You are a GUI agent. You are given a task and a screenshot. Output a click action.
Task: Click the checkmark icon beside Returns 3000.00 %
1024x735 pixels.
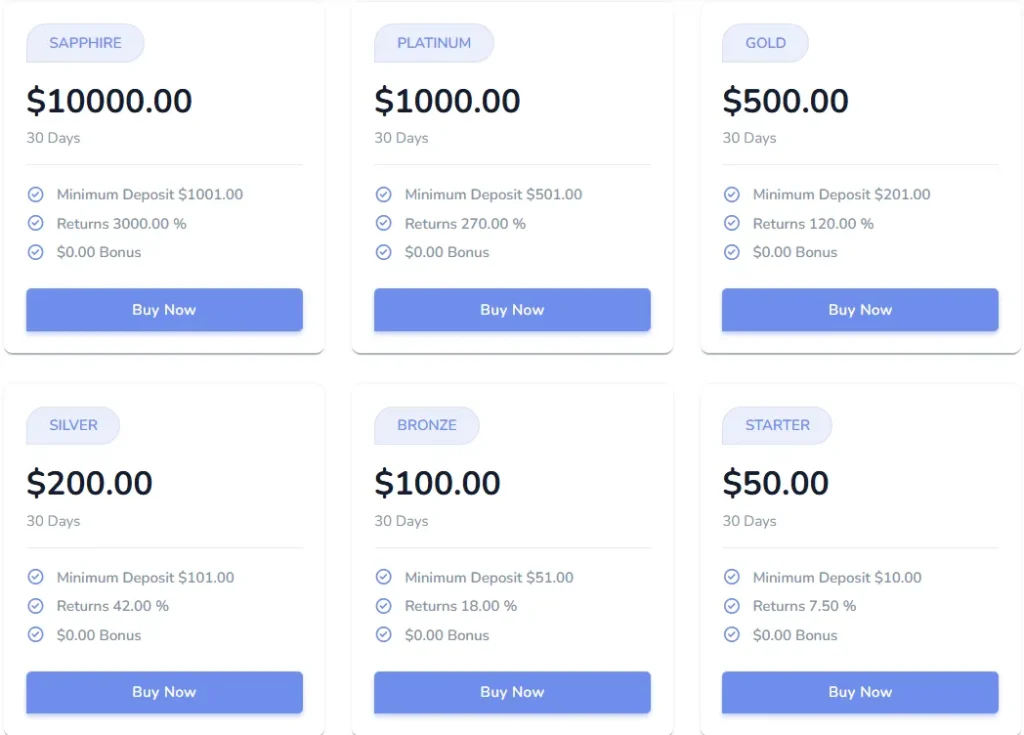point(35,223)
